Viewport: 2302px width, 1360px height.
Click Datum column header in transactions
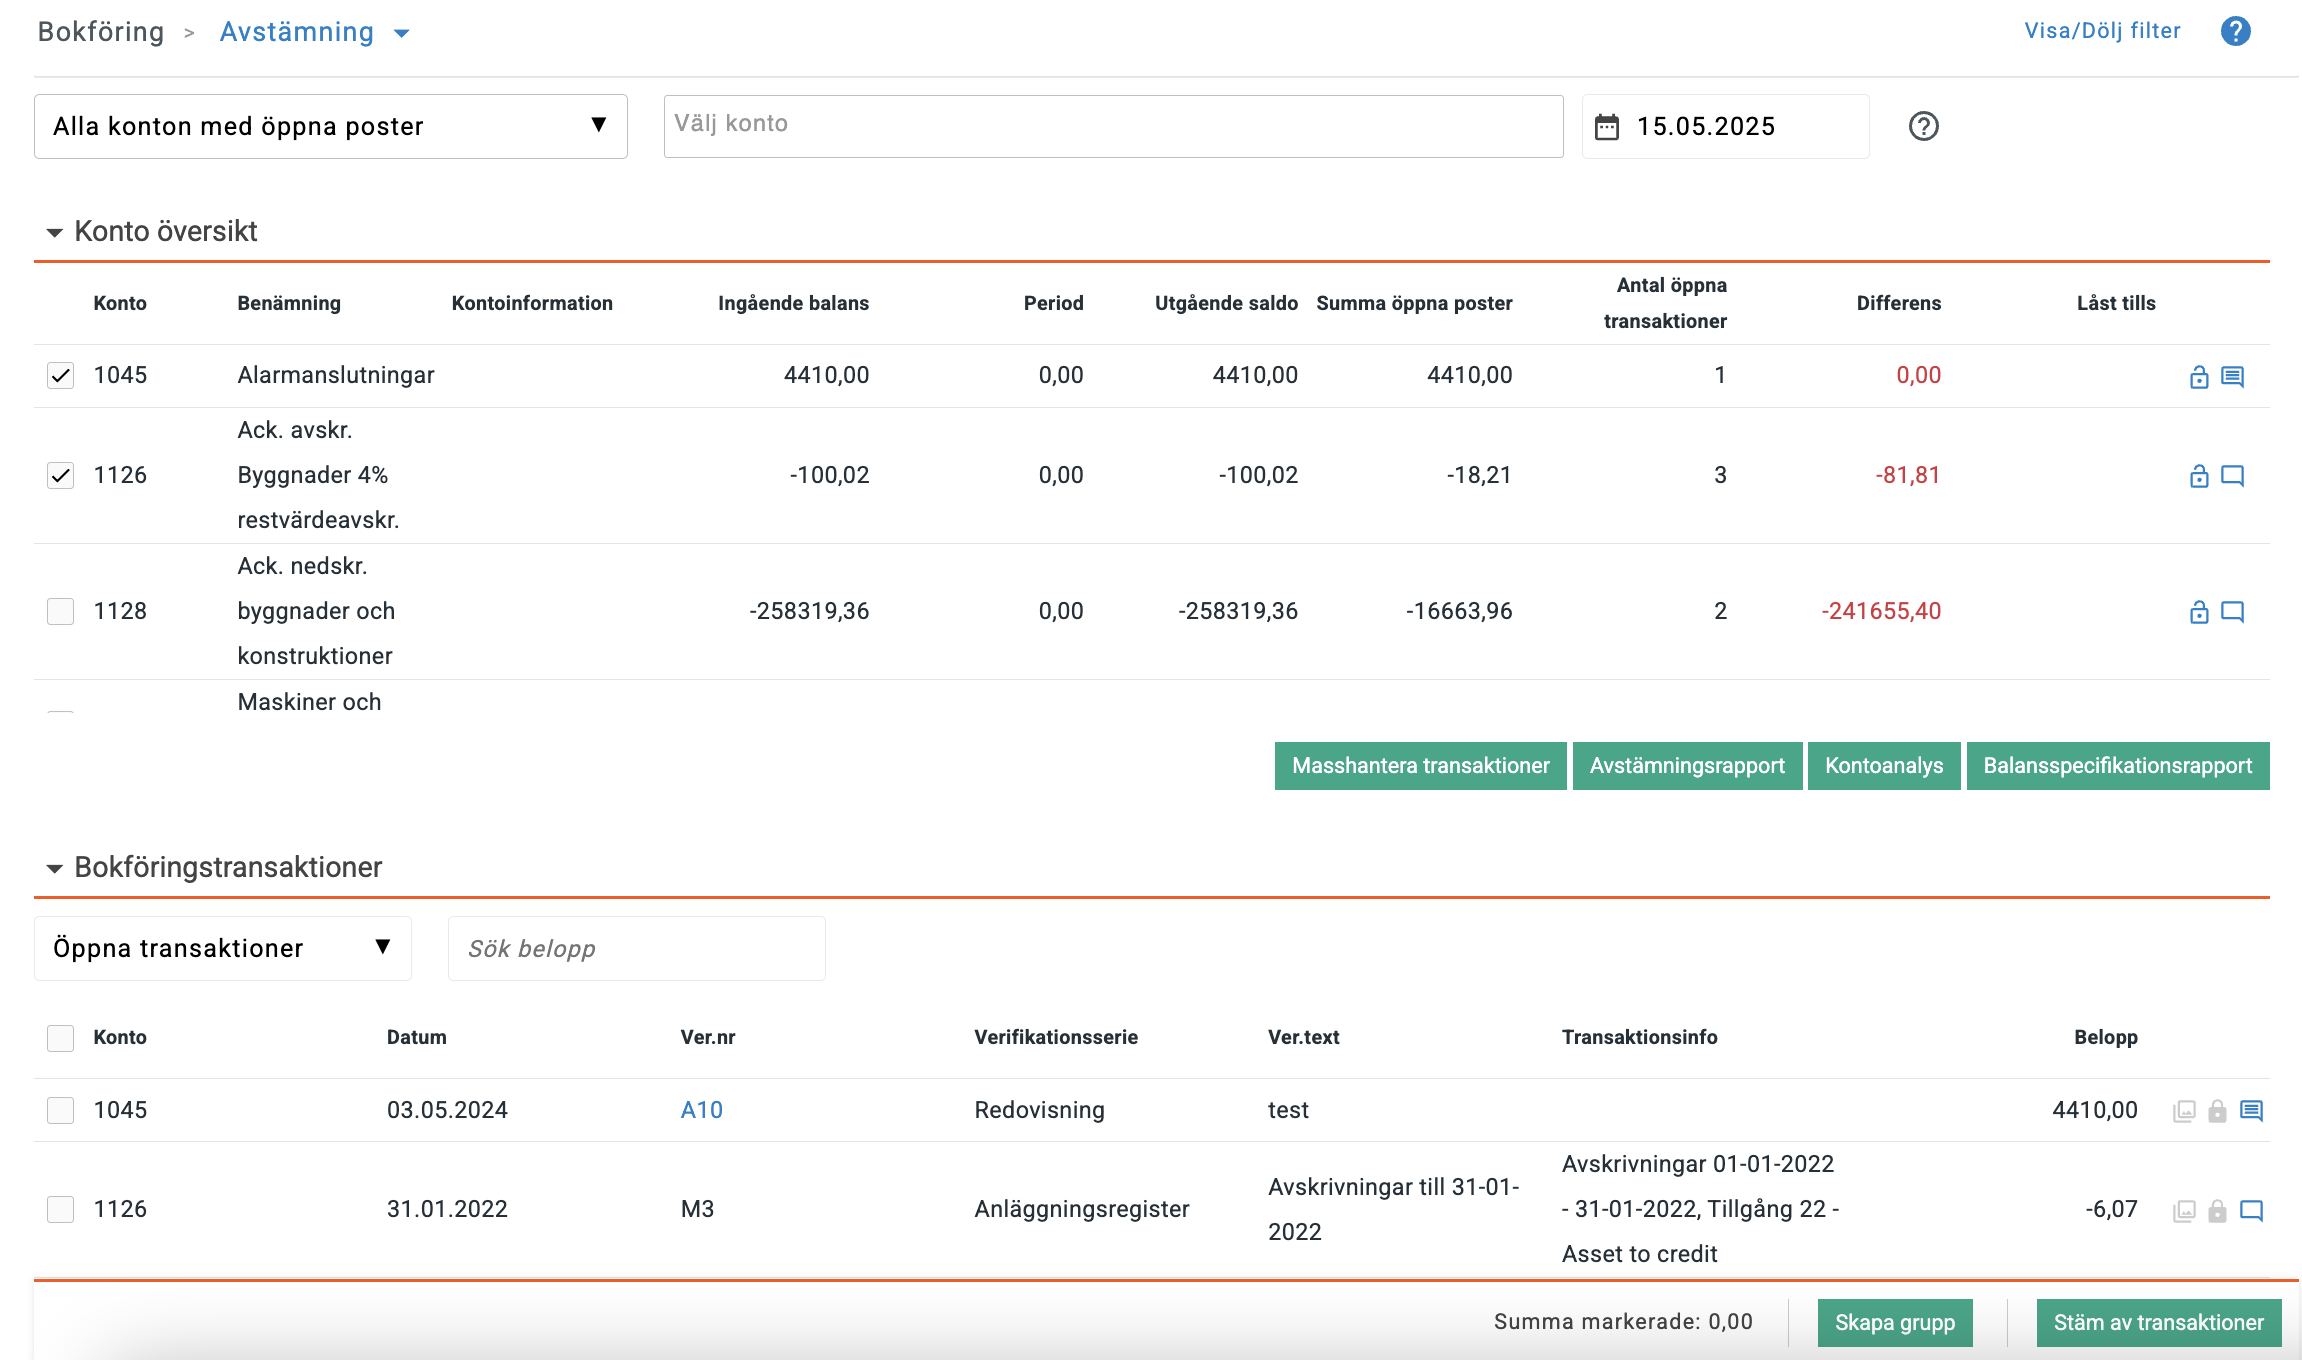click(417, 1037)
